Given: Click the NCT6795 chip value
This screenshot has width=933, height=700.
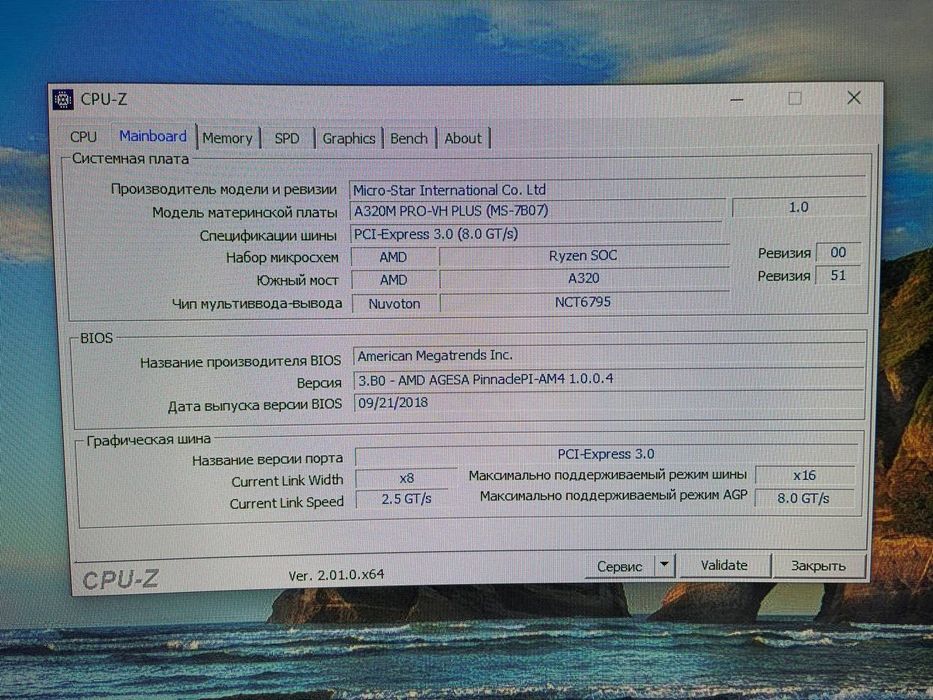Looking at the screenshot, I should pos(583,302).
